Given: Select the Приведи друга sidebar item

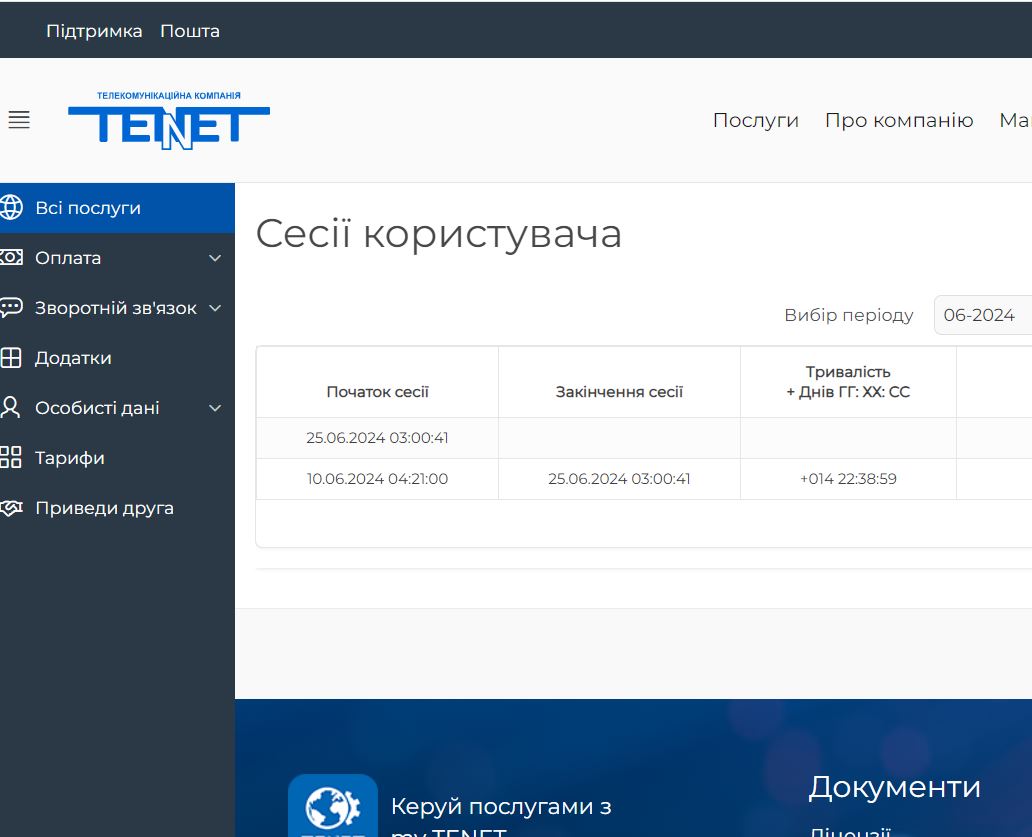Looking at the screenshot, I should 104,508.
